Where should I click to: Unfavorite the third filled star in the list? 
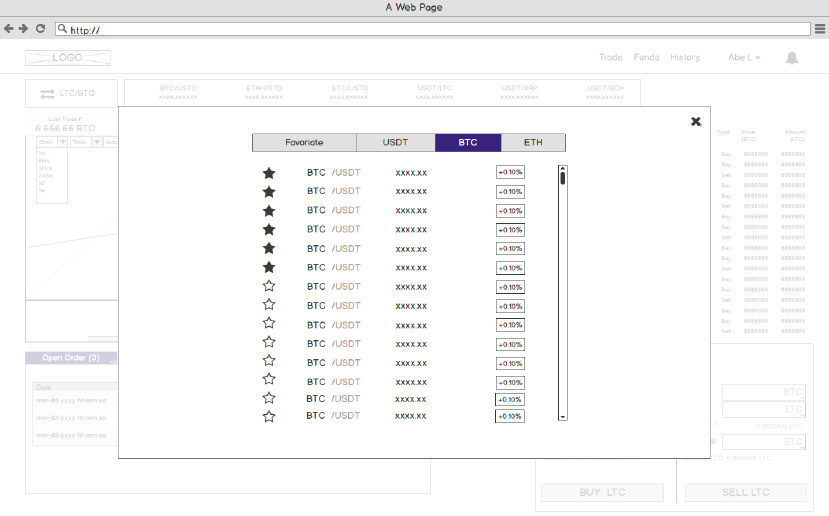[x=269, y=210]
